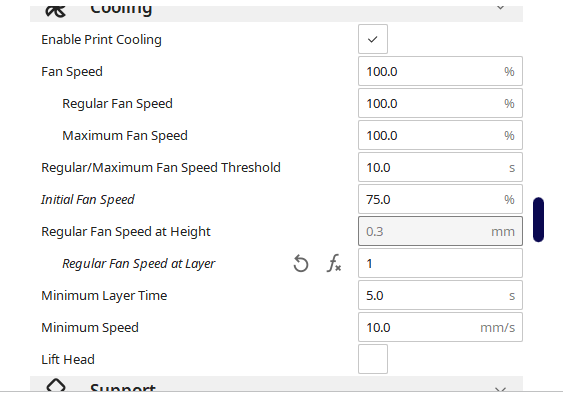Click the Support section title
This screenshot has width=563, height=398.
coord(123,387)
